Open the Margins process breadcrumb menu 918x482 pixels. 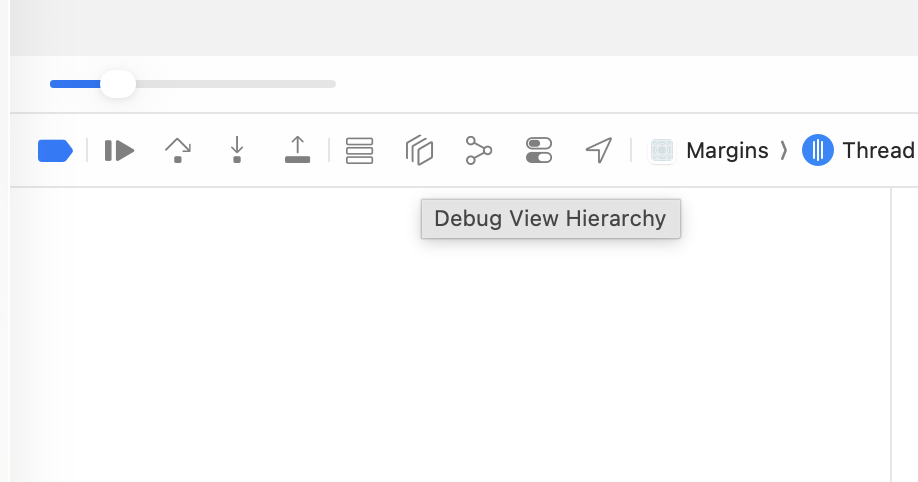coord(726,151)
